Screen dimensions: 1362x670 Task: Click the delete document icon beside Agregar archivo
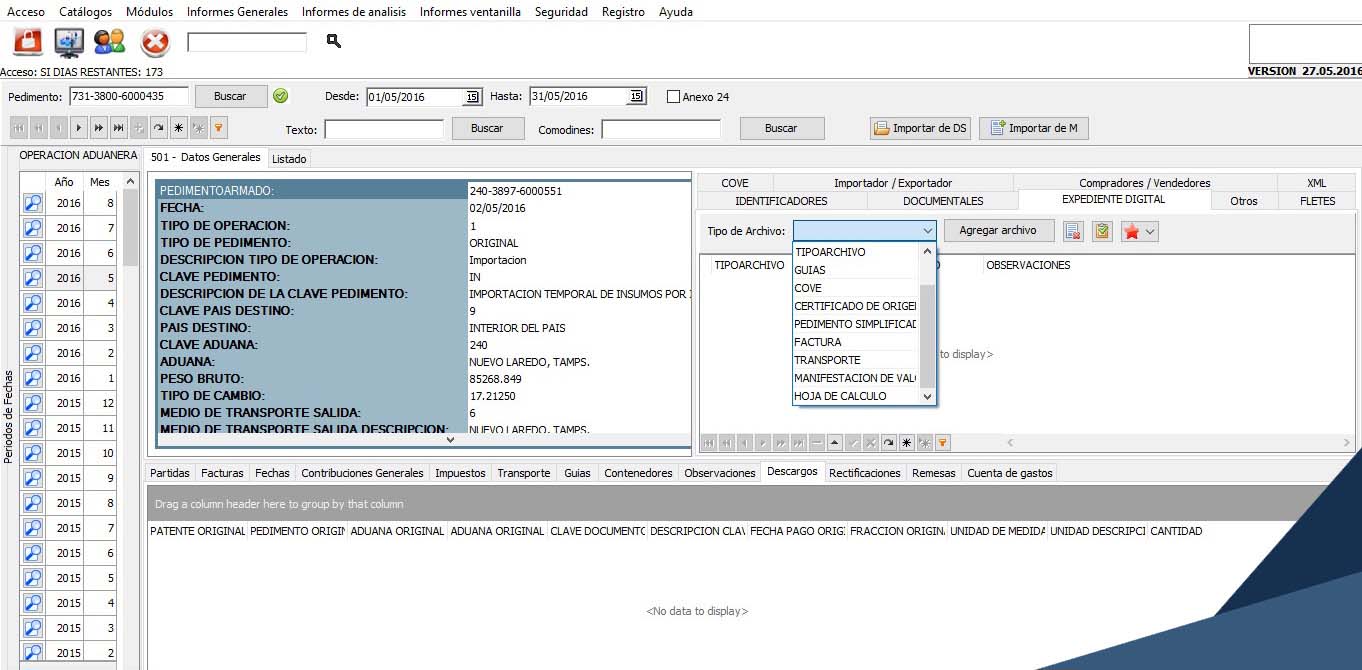tap(1073, 231)
